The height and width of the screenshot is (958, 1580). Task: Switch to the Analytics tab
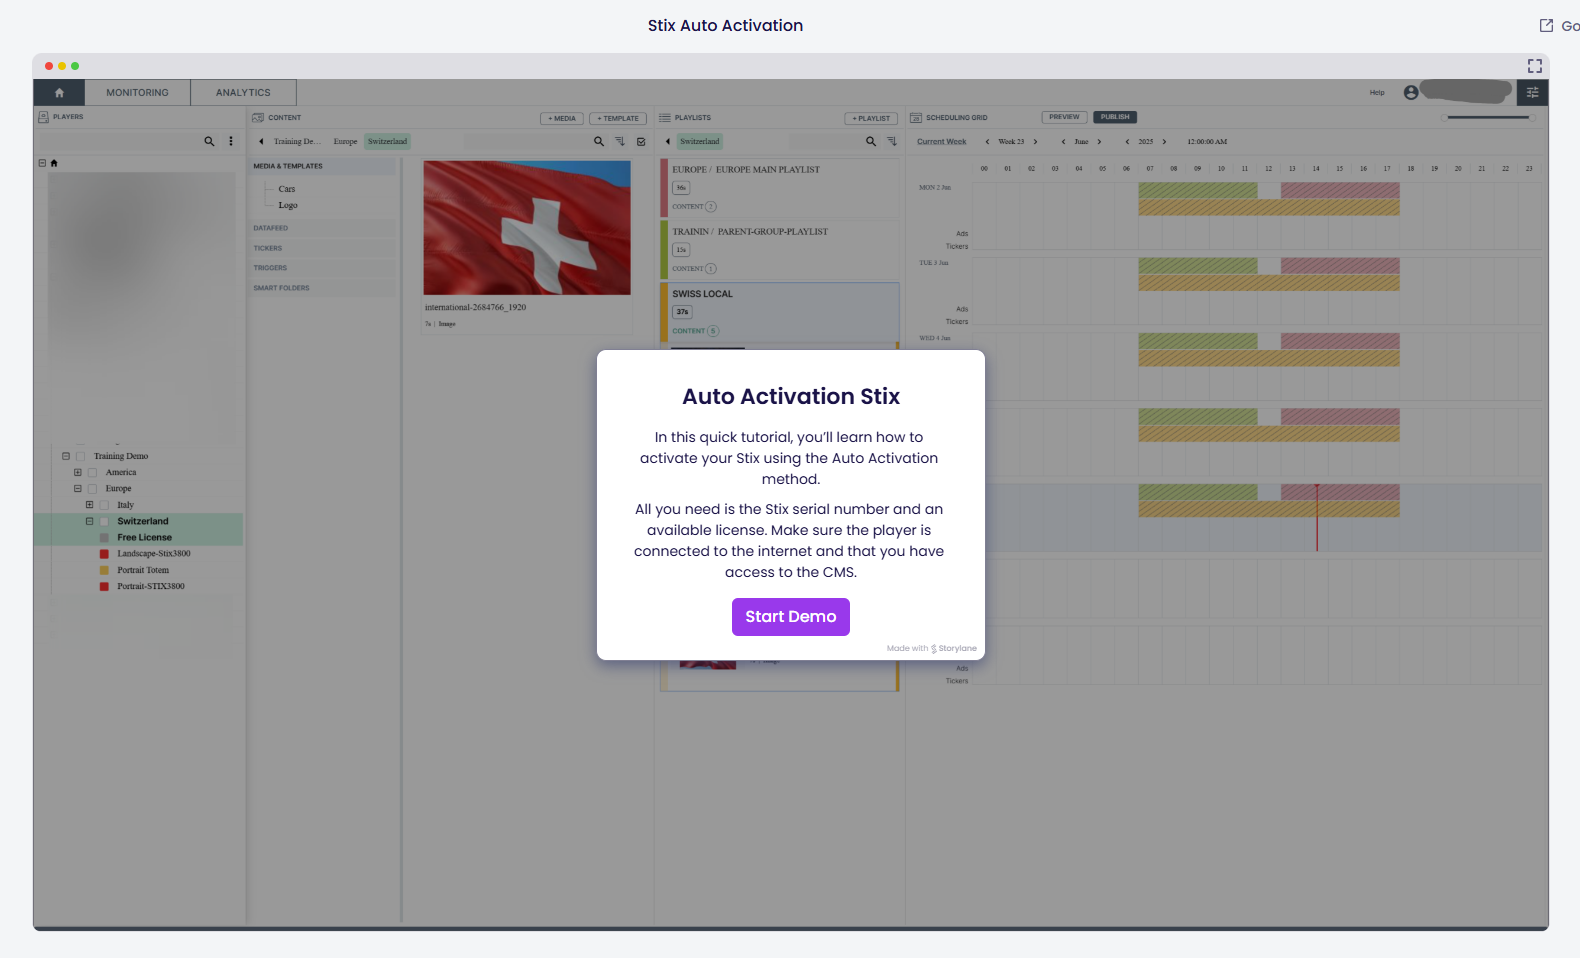click(243, 93)
